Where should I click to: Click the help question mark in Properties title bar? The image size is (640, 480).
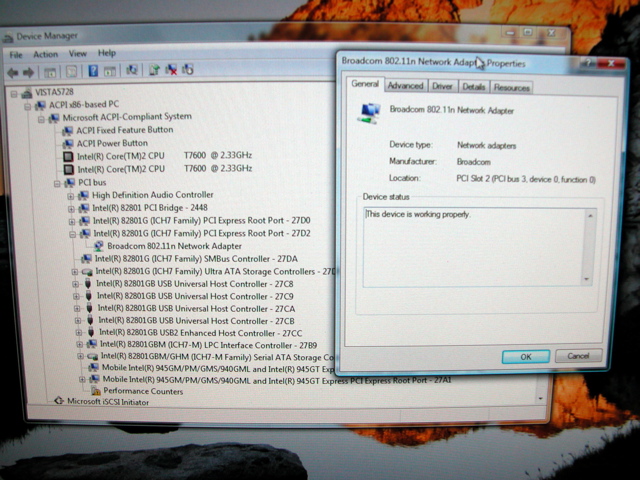click(x=588, y=63)
